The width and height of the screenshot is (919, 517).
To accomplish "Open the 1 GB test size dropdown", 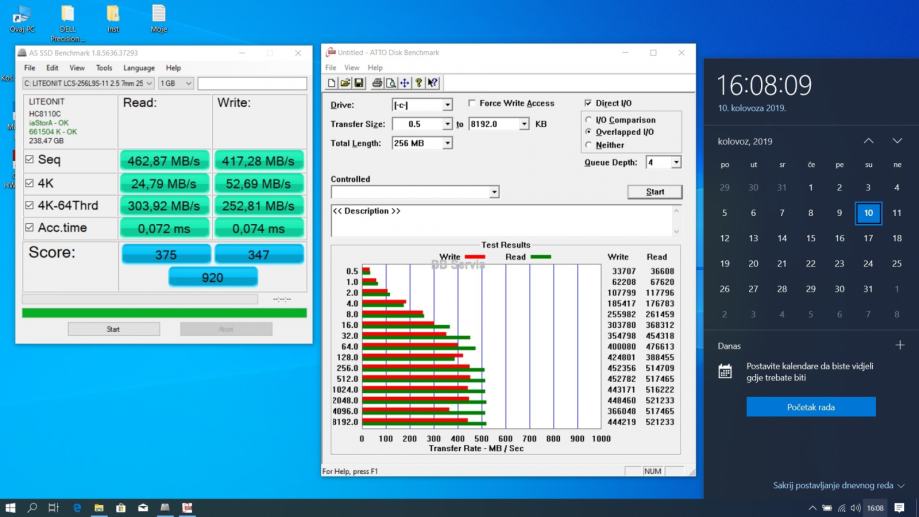I will pos(176,83).
